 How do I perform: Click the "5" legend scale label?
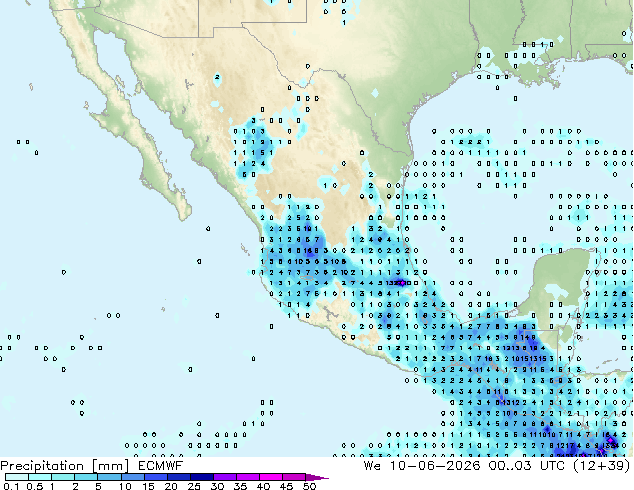click(x=98, y=486)
